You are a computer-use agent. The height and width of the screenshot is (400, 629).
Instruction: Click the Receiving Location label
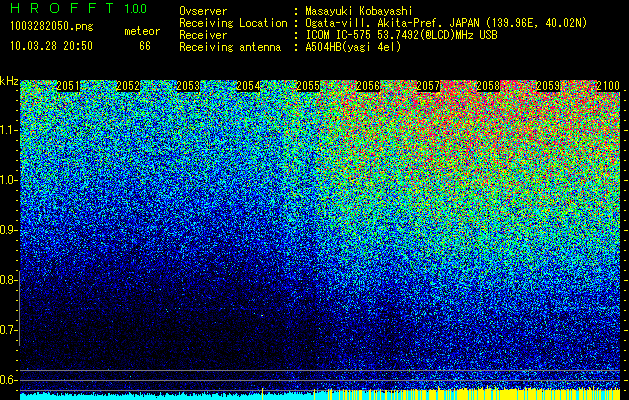(x=233, y=23)
